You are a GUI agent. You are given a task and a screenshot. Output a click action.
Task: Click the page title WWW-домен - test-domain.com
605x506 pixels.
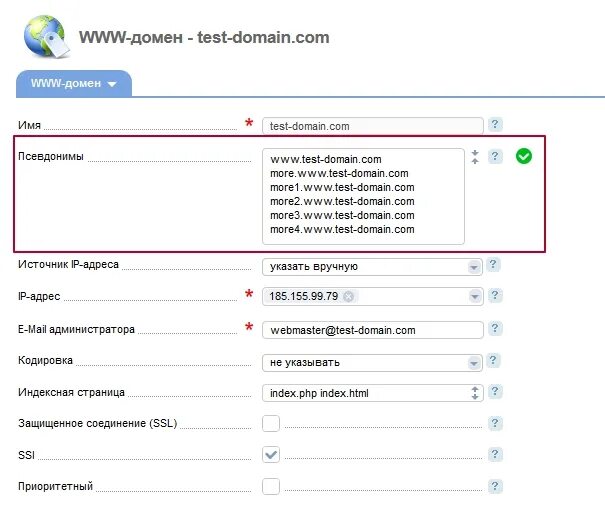pyautogui.click(x=204, y=37)
